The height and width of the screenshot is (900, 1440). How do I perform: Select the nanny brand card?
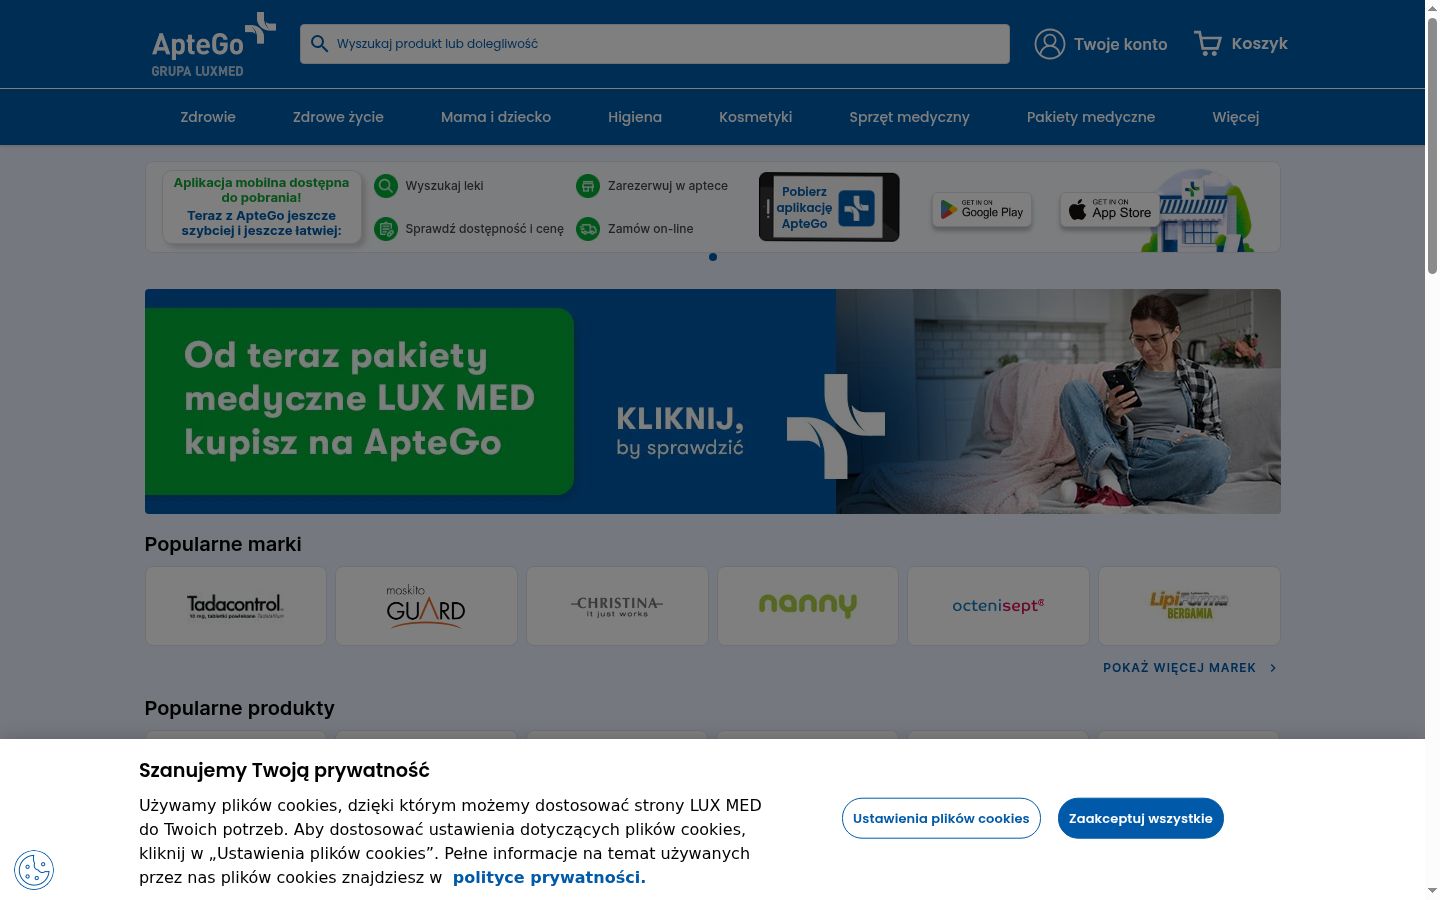pos(808,606)
